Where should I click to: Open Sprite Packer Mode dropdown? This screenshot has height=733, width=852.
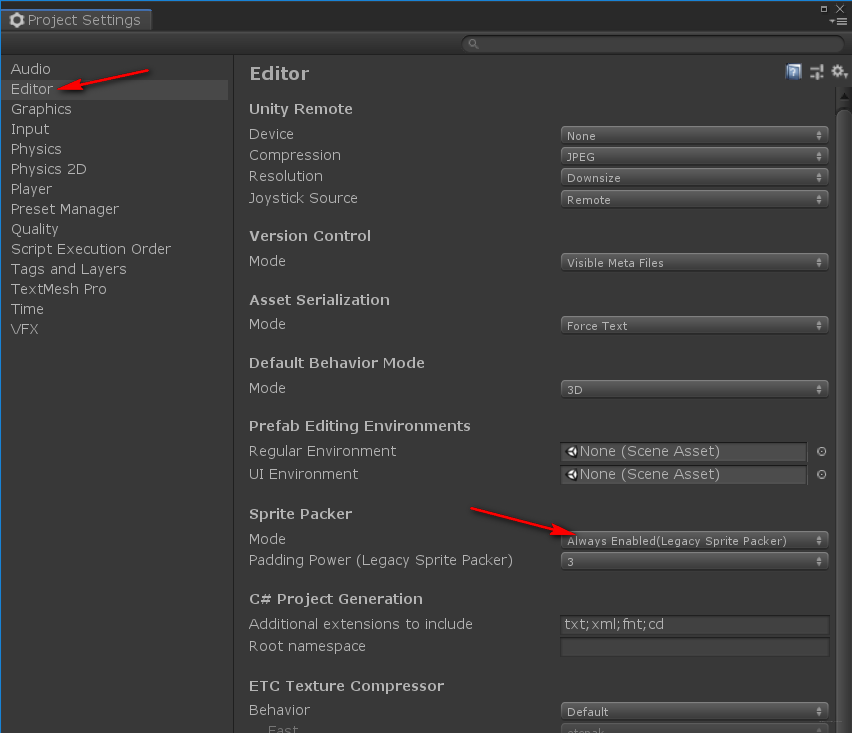coord(694,541)
